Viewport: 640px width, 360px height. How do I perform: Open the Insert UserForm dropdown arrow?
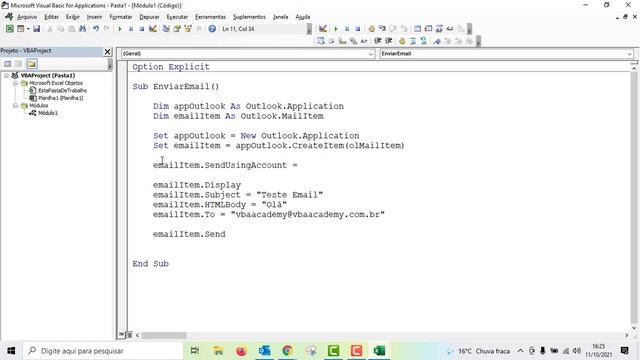pos(28,29)
